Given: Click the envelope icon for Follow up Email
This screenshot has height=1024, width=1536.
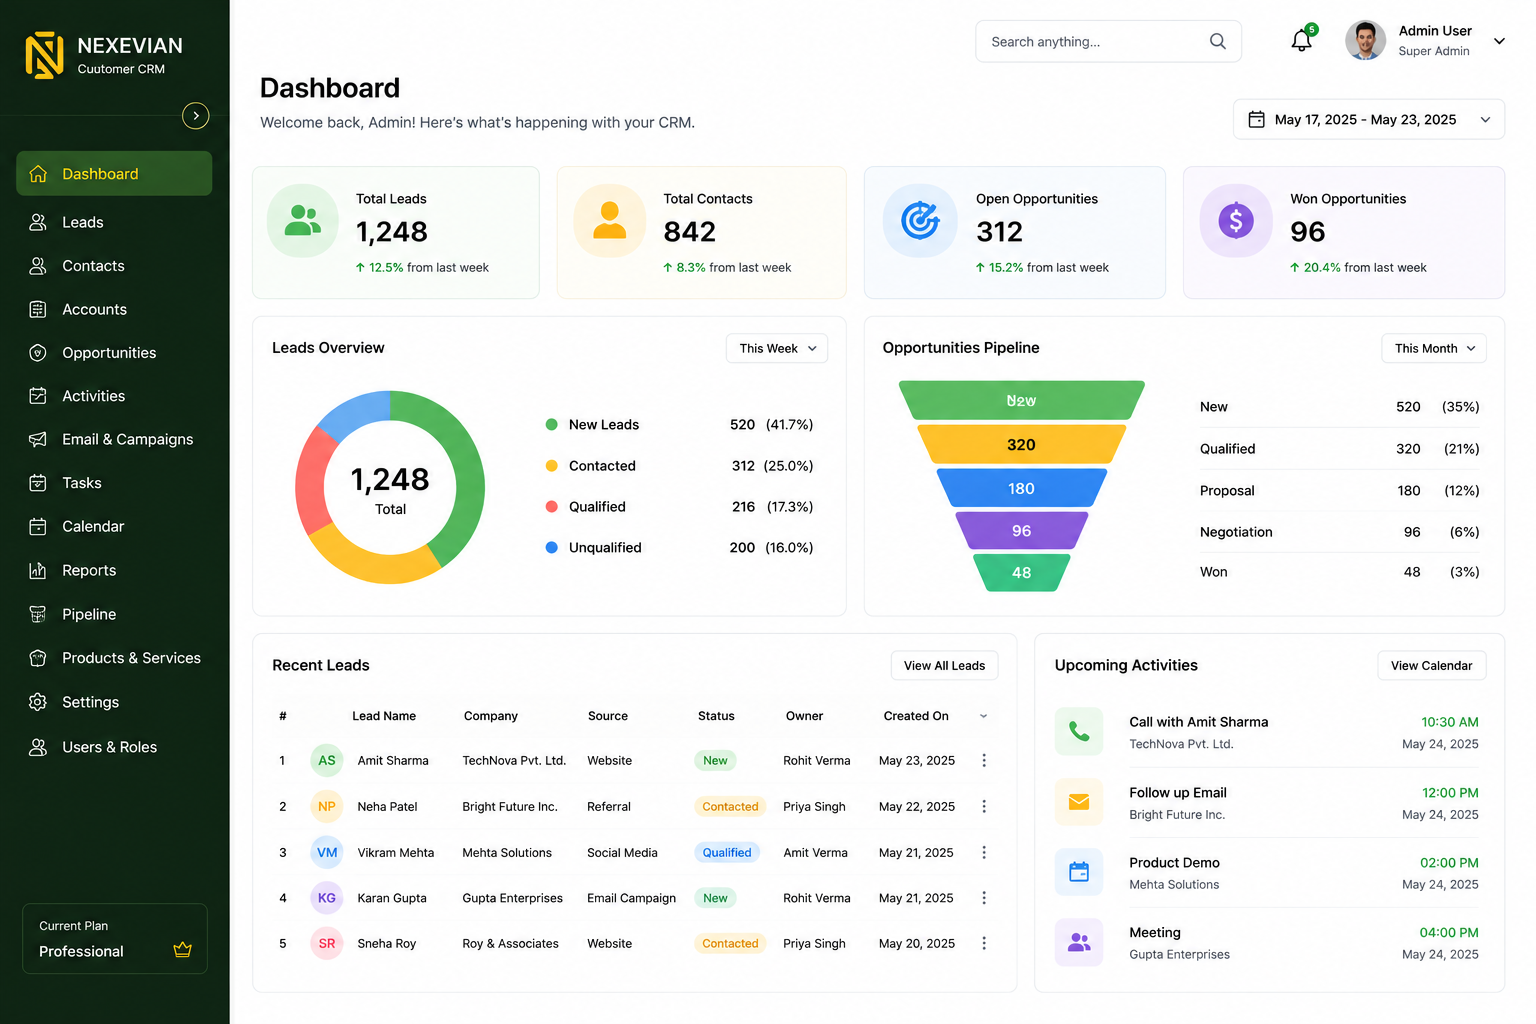Looking at the screenshot, I should [1079, 802].
